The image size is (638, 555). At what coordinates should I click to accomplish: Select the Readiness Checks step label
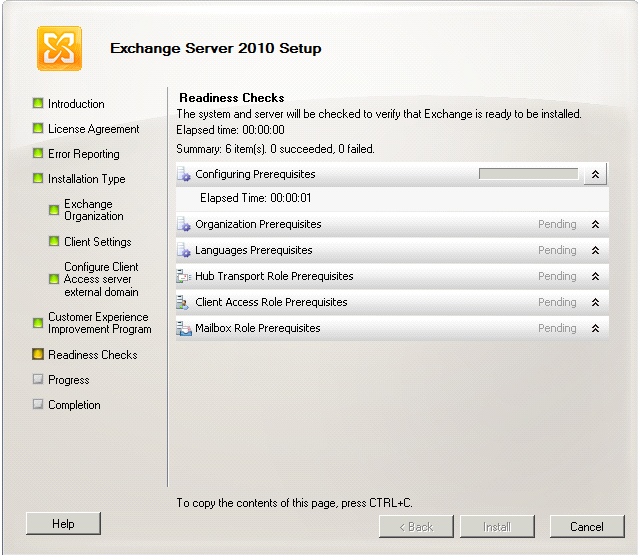click(93, 355)
